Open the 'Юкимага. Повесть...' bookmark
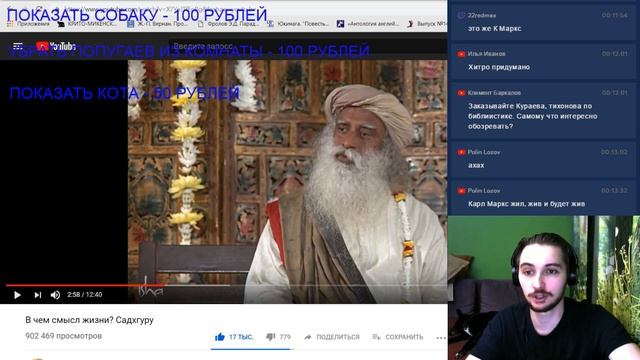The image size is (640, 360). click(298, 24)
